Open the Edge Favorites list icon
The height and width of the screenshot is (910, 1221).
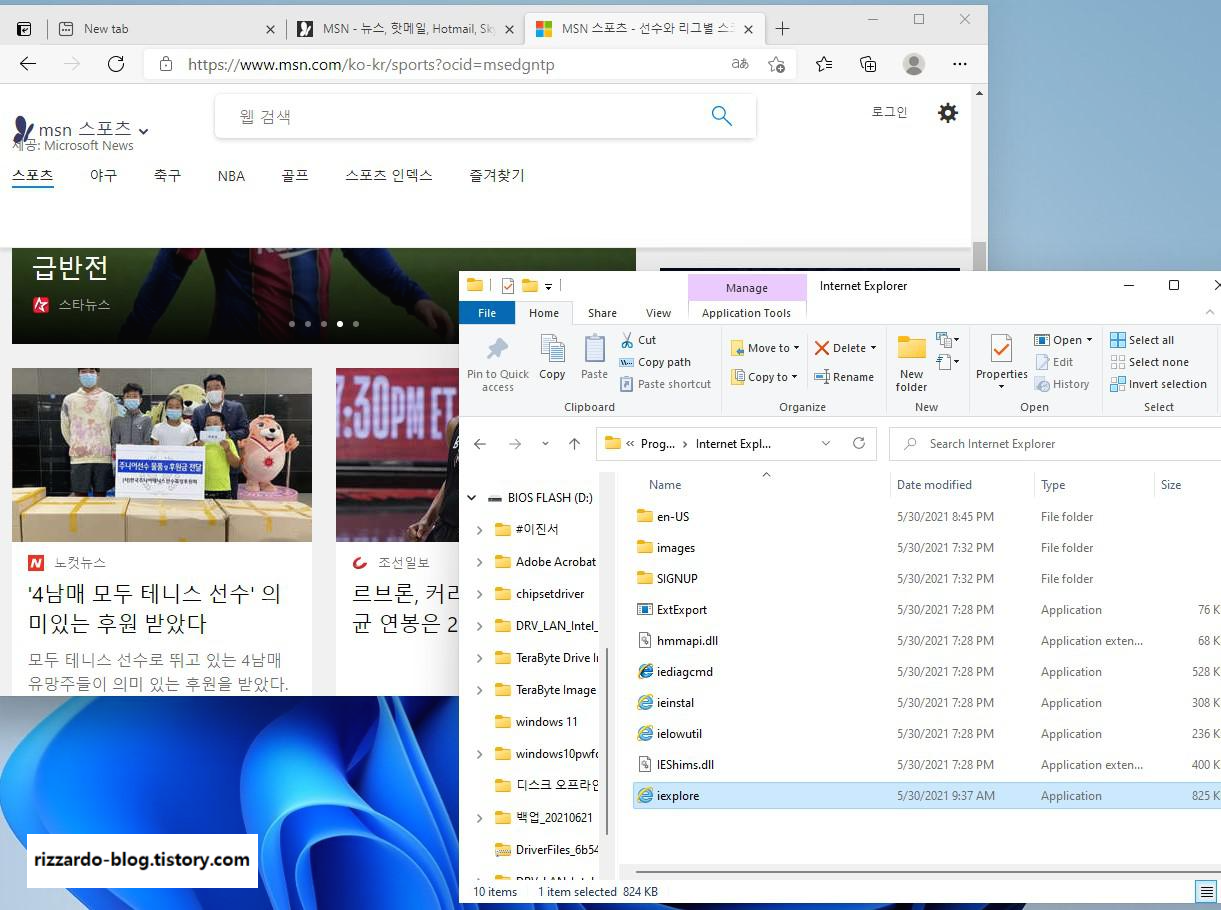[x=824, y=64]
